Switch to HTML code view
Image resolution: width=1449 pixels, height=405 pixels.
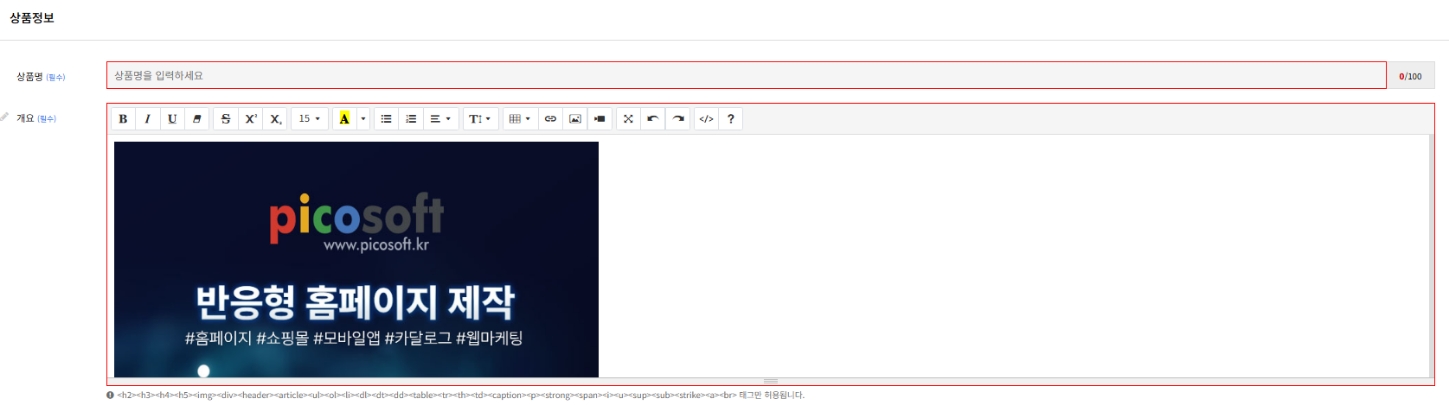(706, 119)
